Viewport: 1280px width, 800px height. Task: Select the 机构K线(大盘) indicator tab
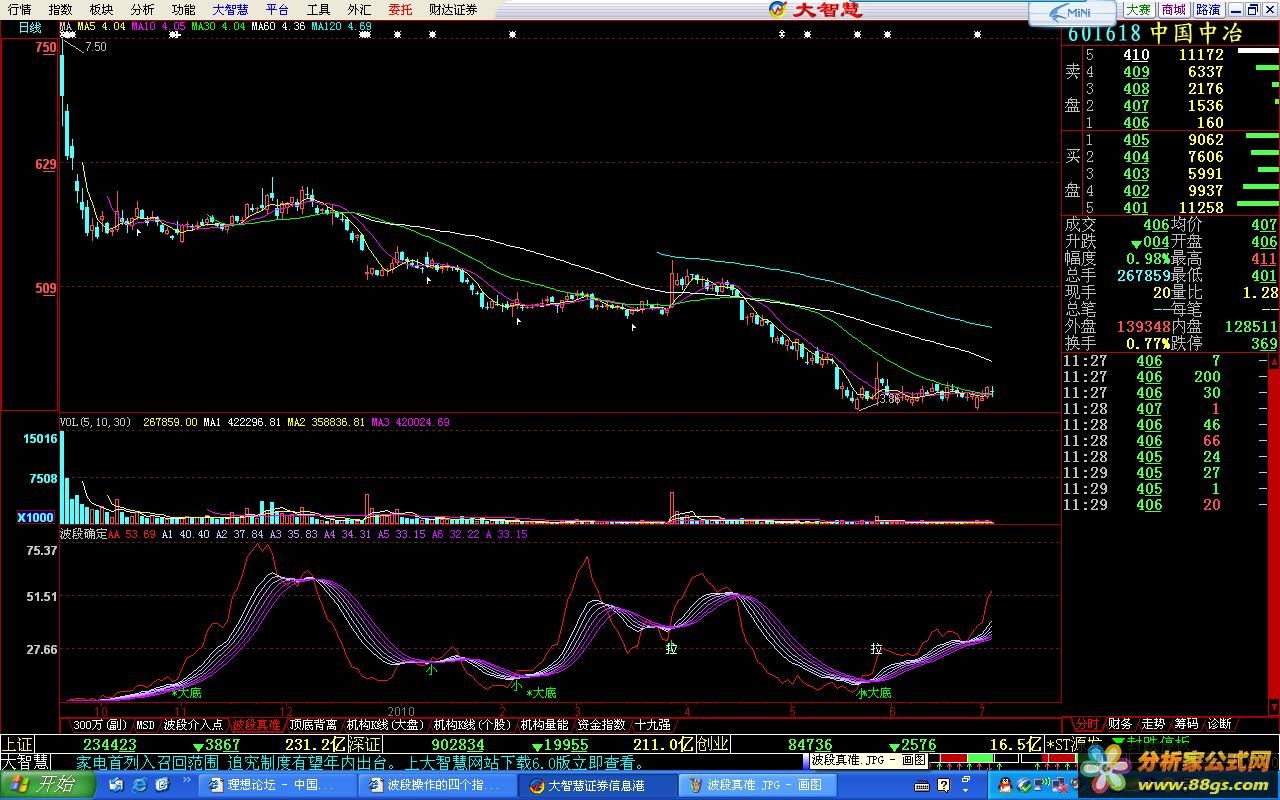click(386, 724)
